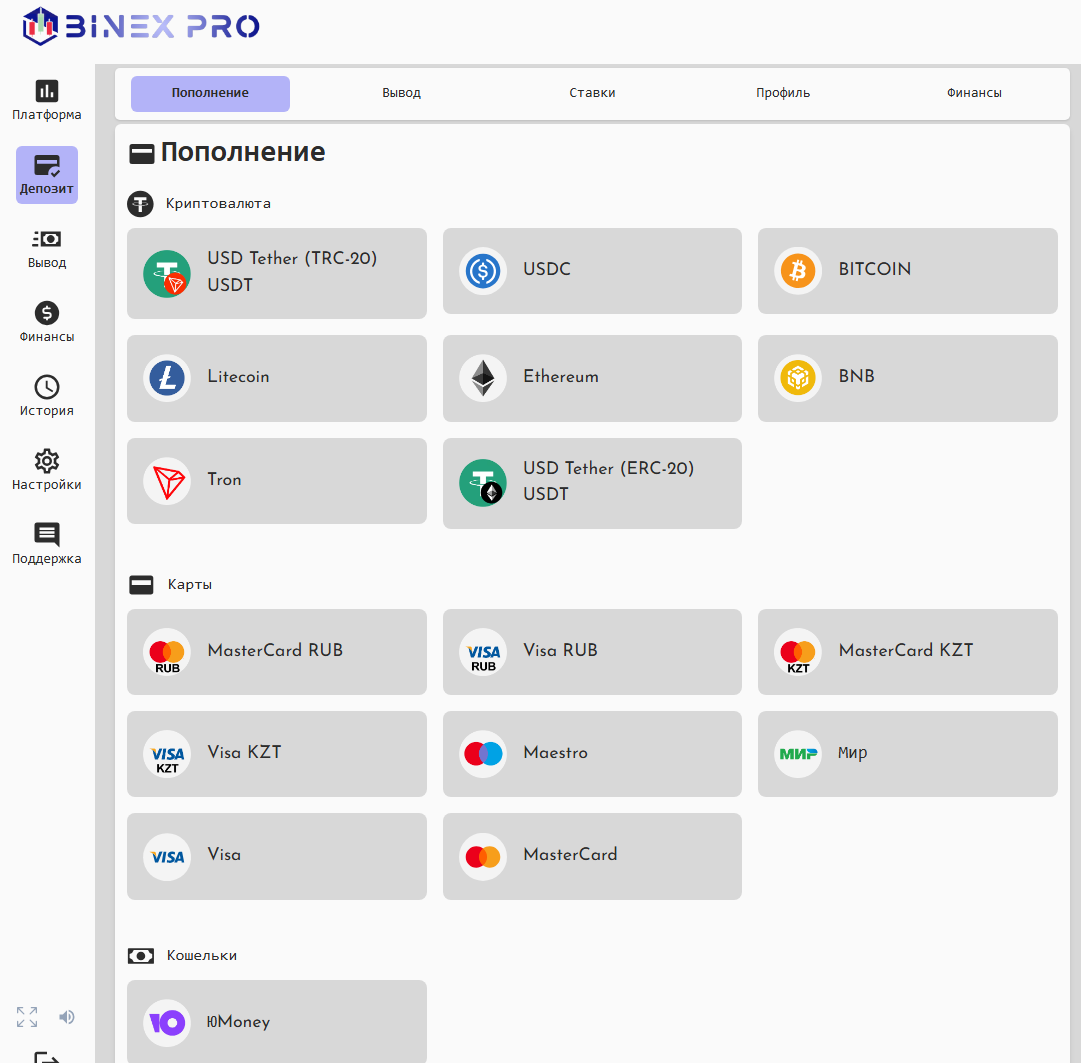Click the Карты section heading
1081x1063 pixels.
[x=190, y=585]
